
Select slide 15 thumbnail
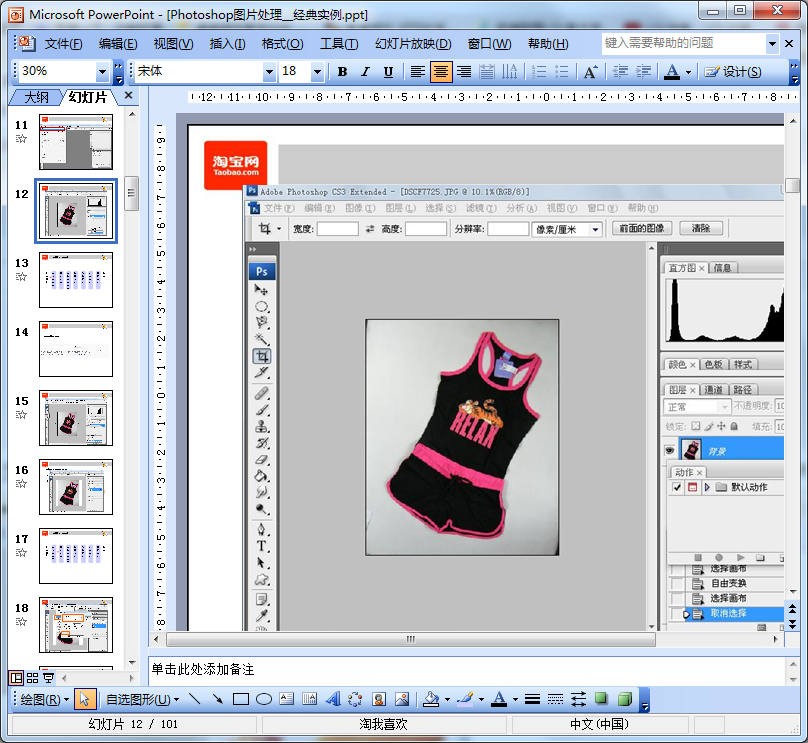(76, 418)
